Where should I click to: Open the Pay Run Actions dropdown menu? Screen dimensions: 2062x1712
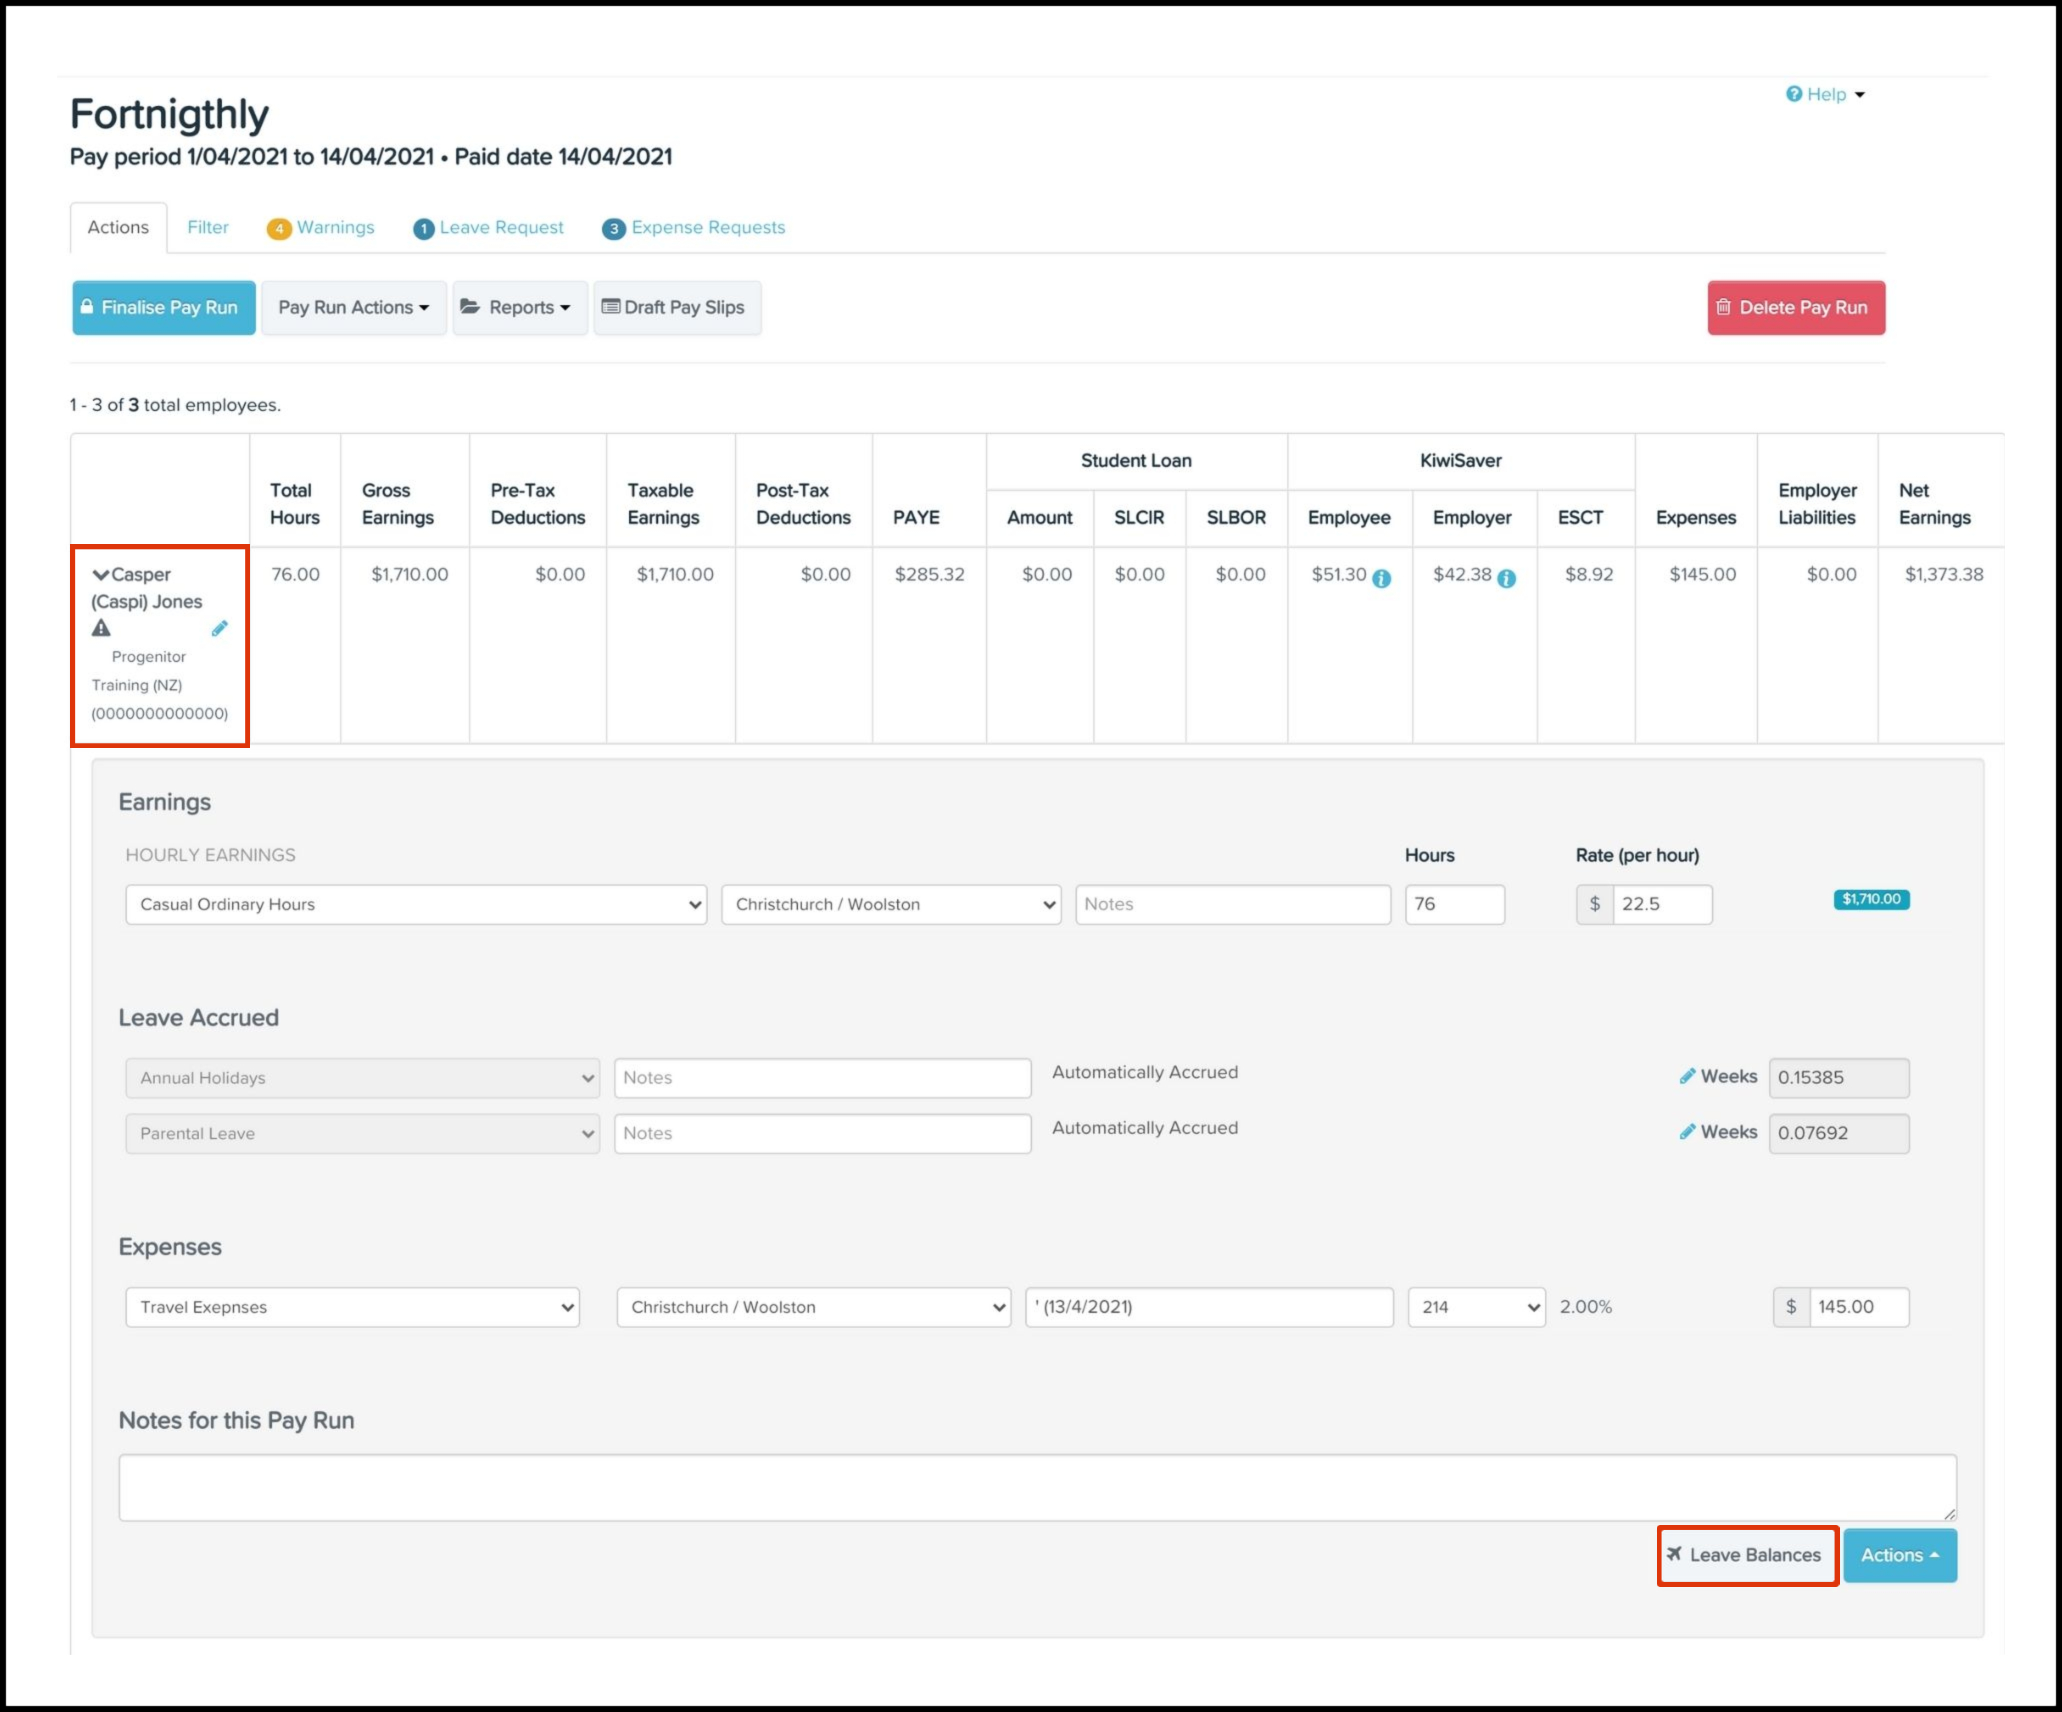pos(353,308)
